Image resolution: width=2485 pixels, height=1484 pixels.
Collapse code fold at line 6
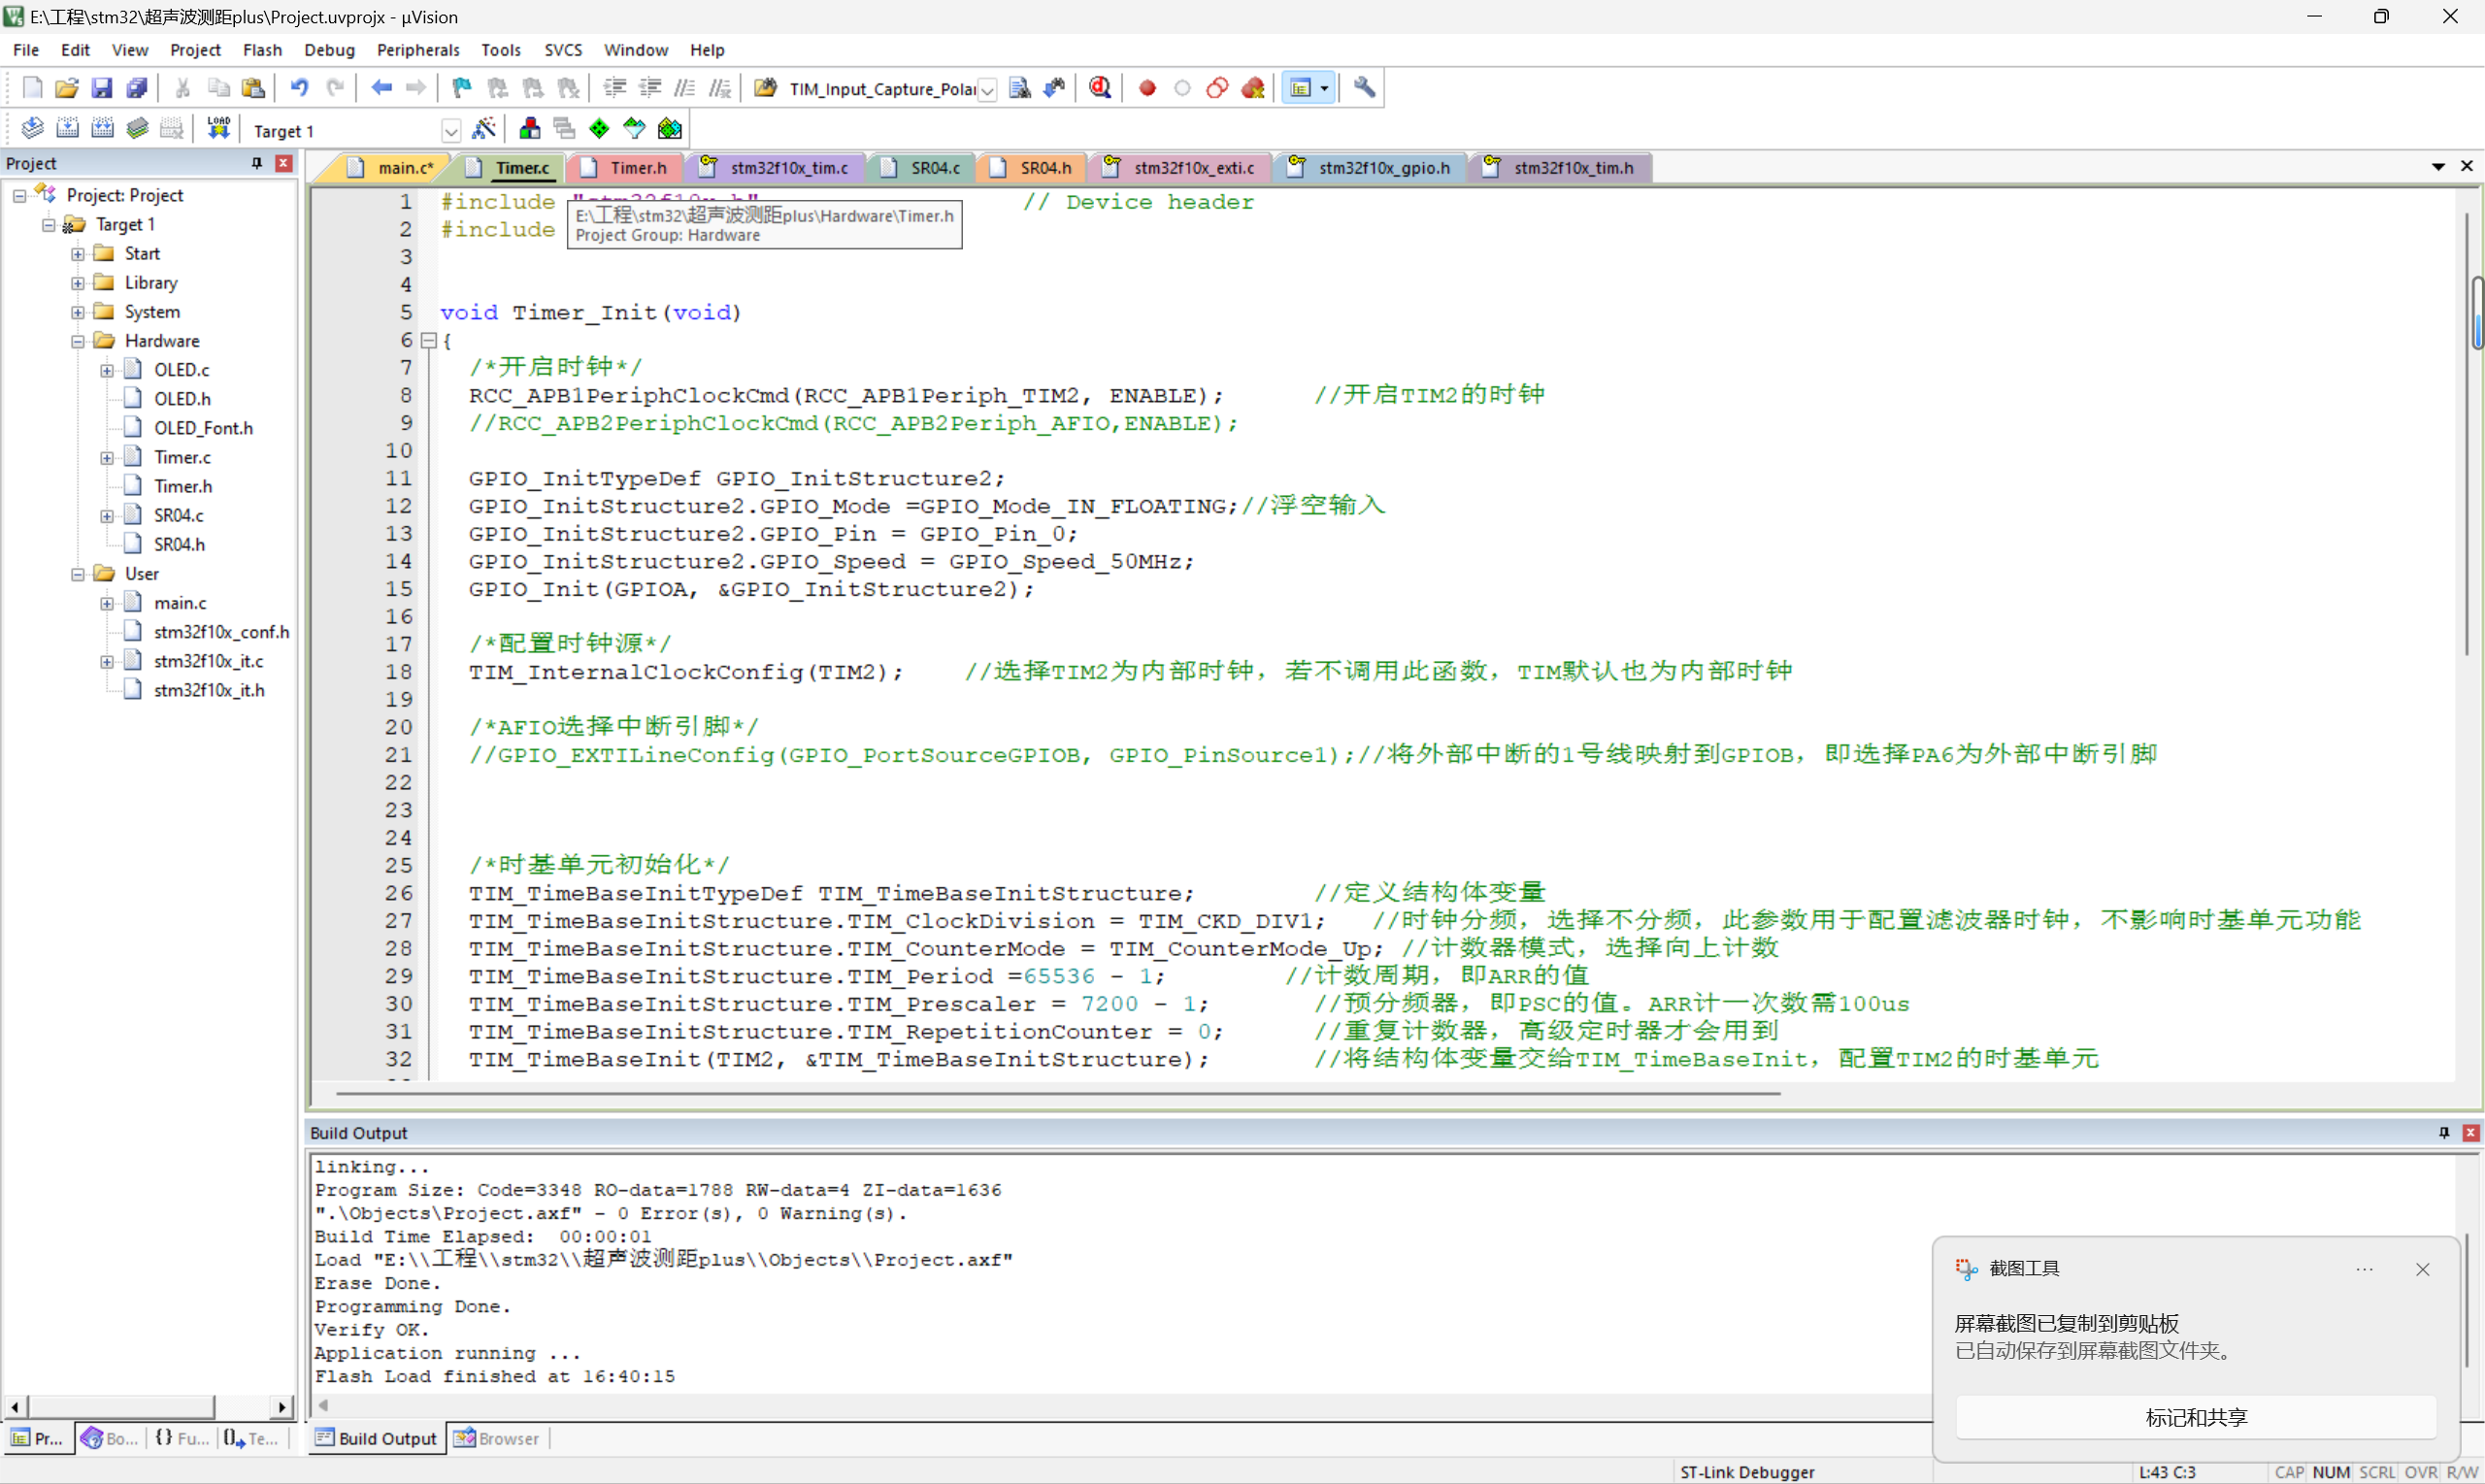[x=429, y=341]
